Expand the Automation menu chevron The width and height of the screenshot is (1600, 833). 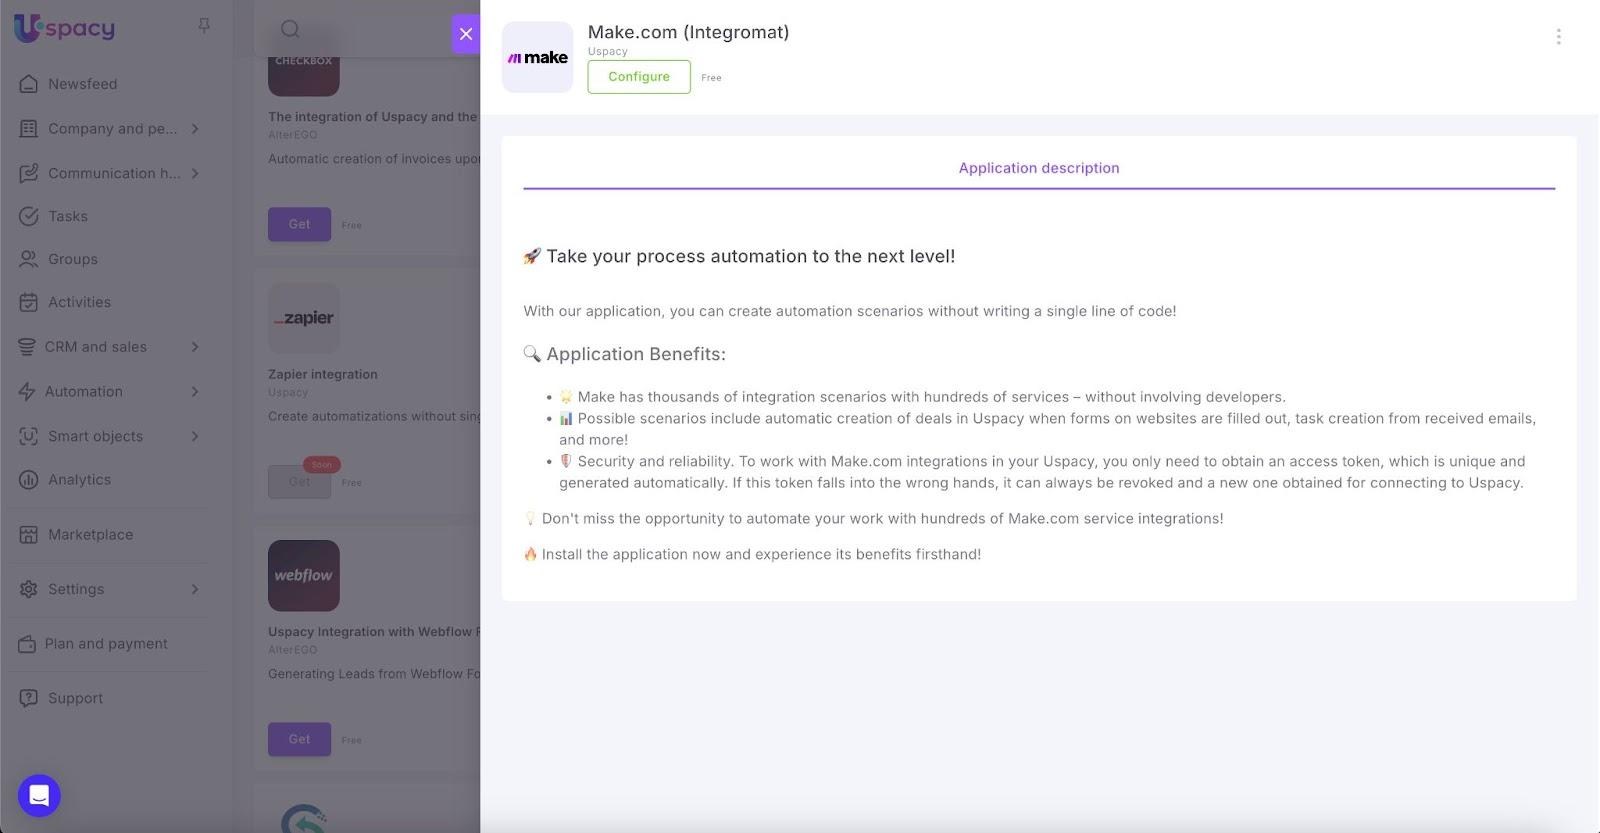coord(195,392)
